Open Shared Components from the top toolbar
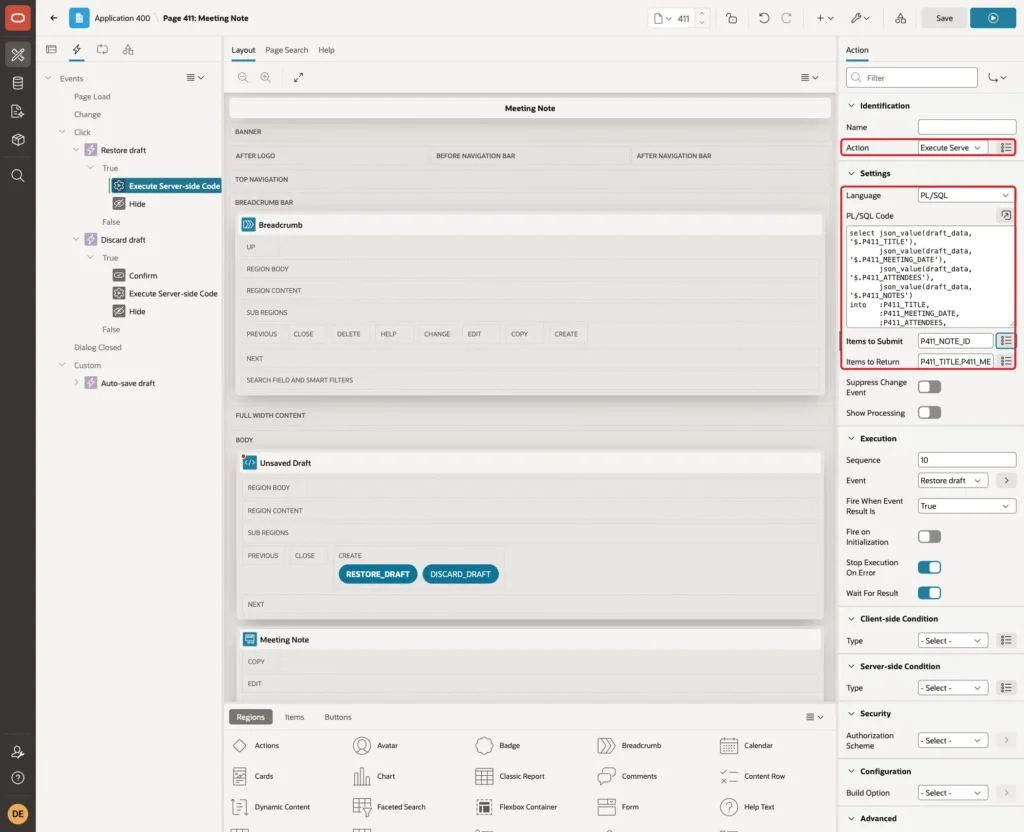 pos(901,18)
